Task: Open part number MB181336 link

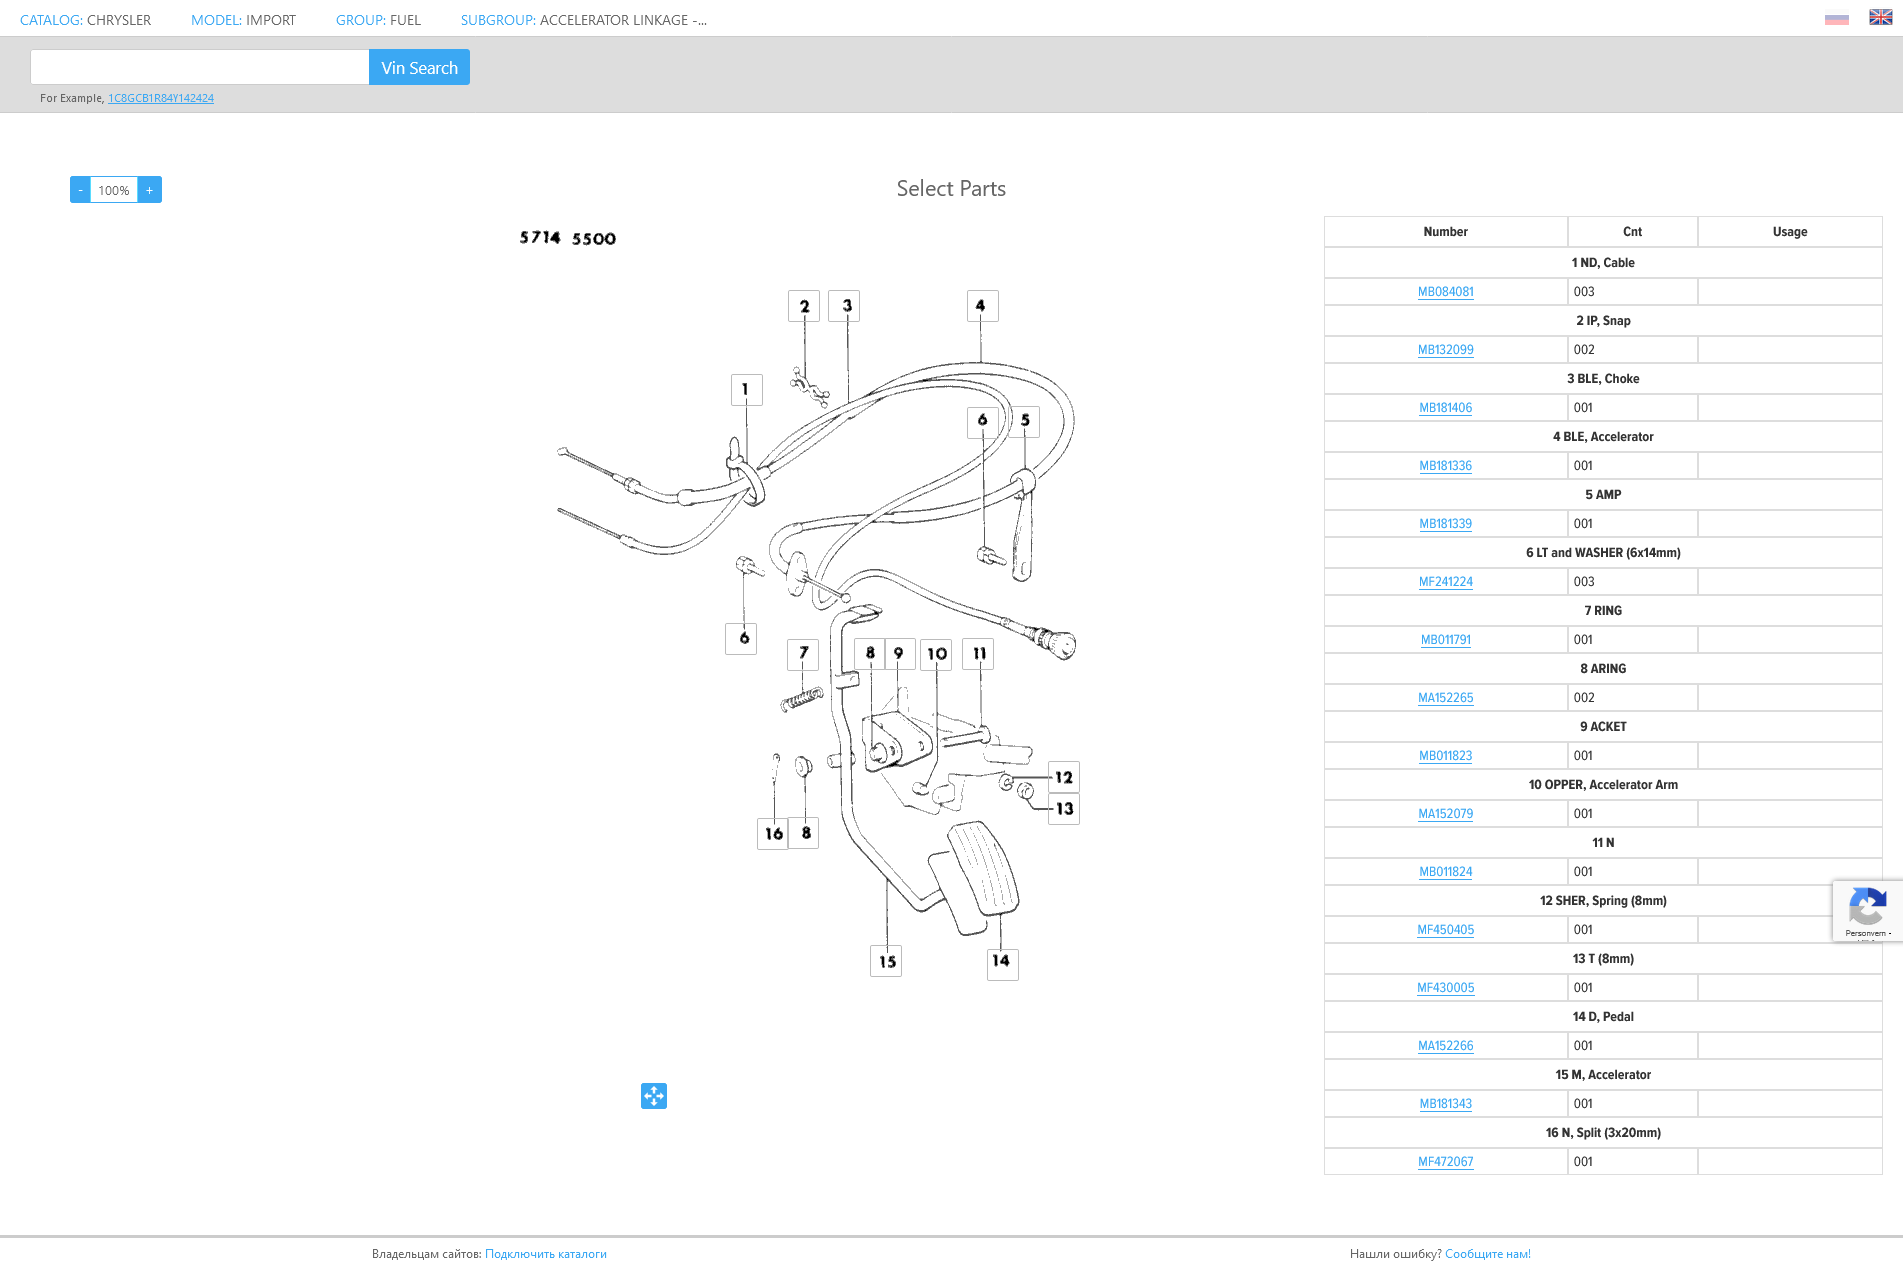Action: pyautogui.click(x=1446, y=466)
